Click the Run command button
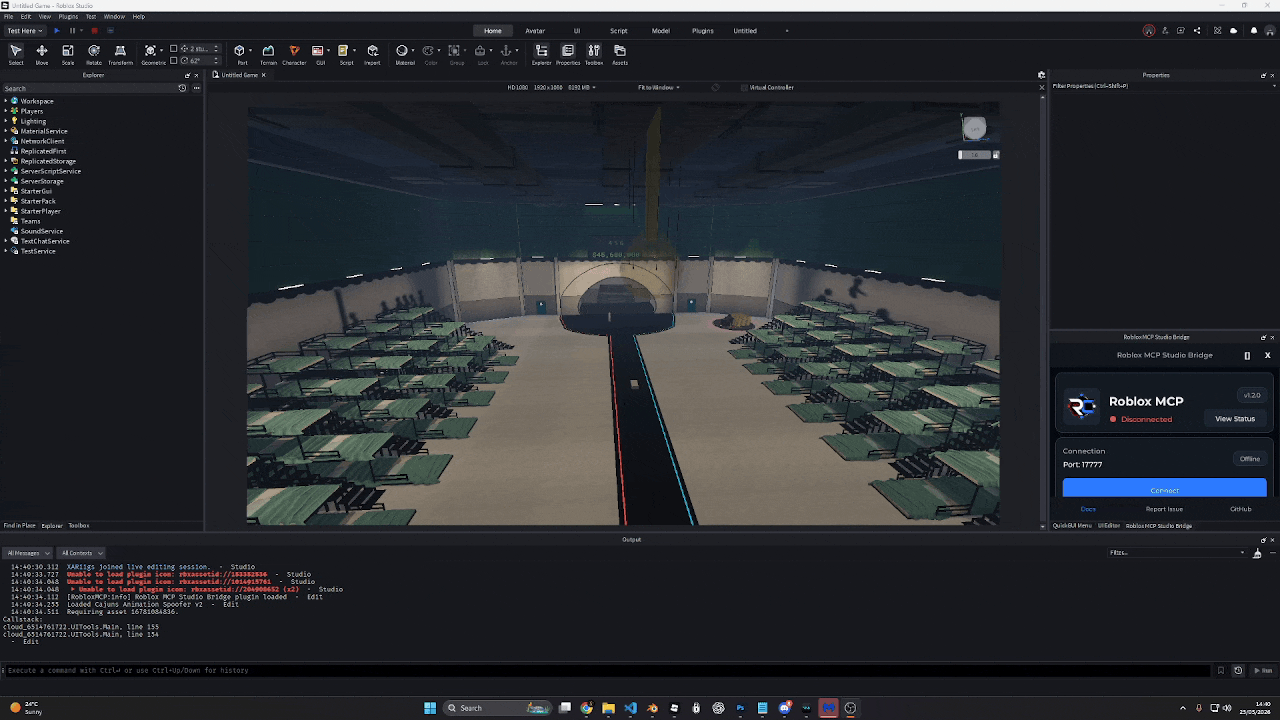 pyautogui.click(x=1264, y=670)
